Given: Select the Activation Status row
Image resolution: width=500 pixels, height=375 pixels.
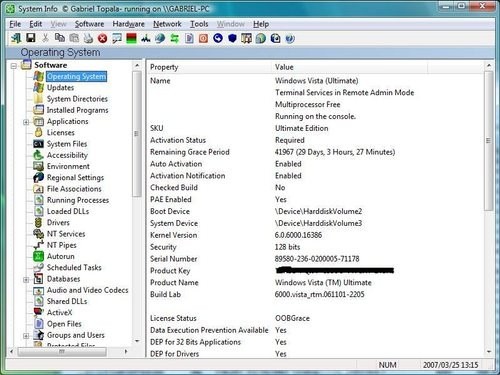Looking at the screenshot, I should [315, 140].
